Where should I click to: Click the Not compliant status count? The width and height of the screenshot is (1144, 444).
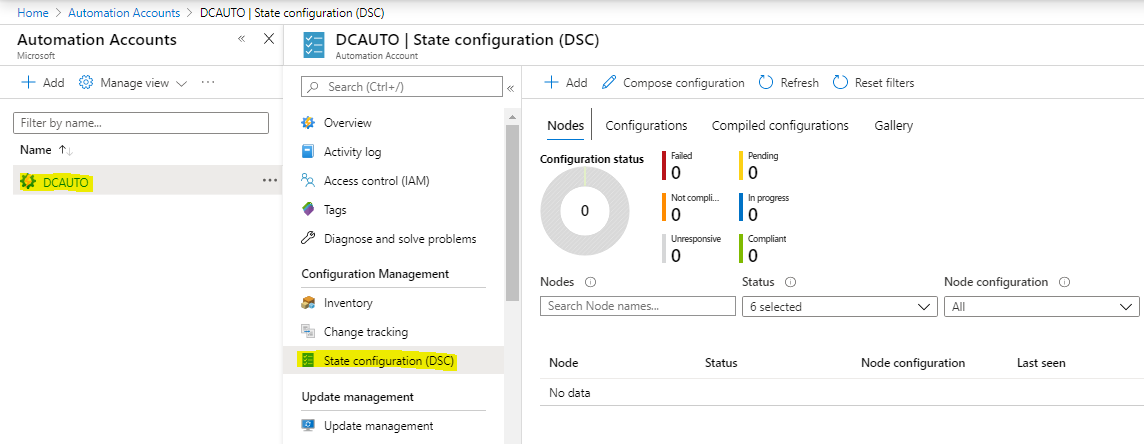676,214
